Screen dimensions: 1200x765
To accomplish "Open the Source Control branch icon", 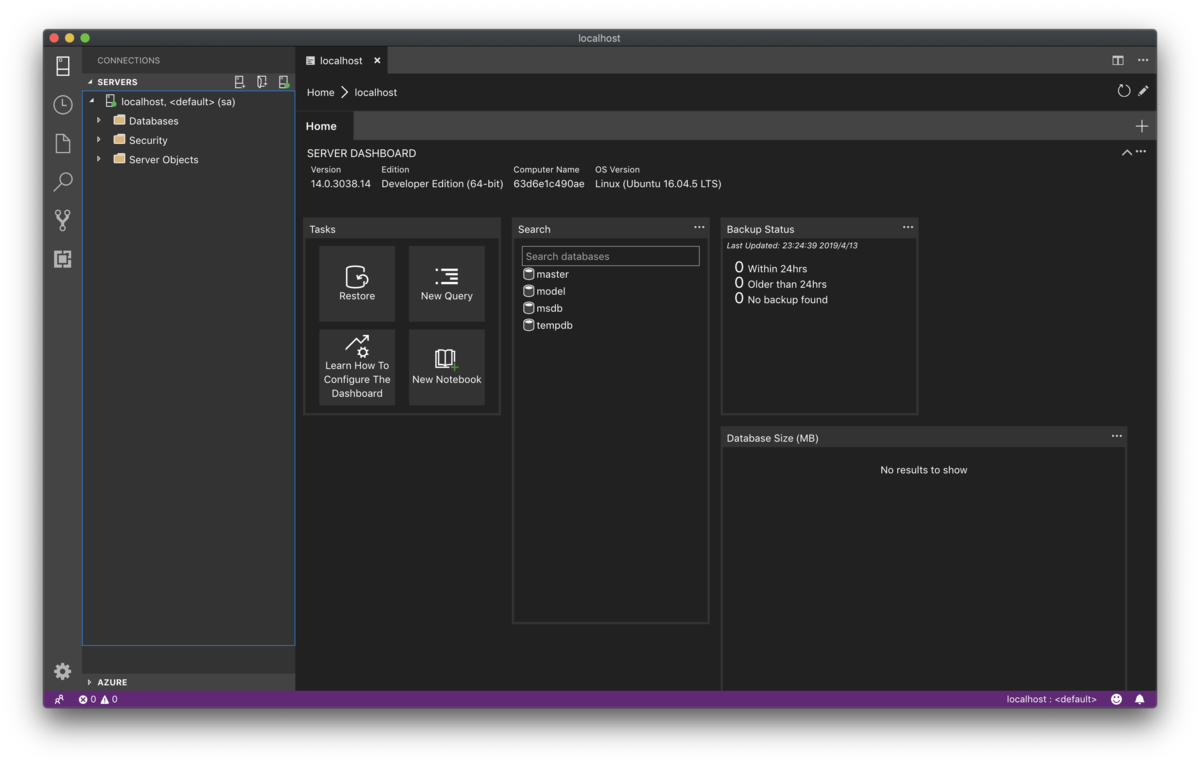I will [63, 220].
